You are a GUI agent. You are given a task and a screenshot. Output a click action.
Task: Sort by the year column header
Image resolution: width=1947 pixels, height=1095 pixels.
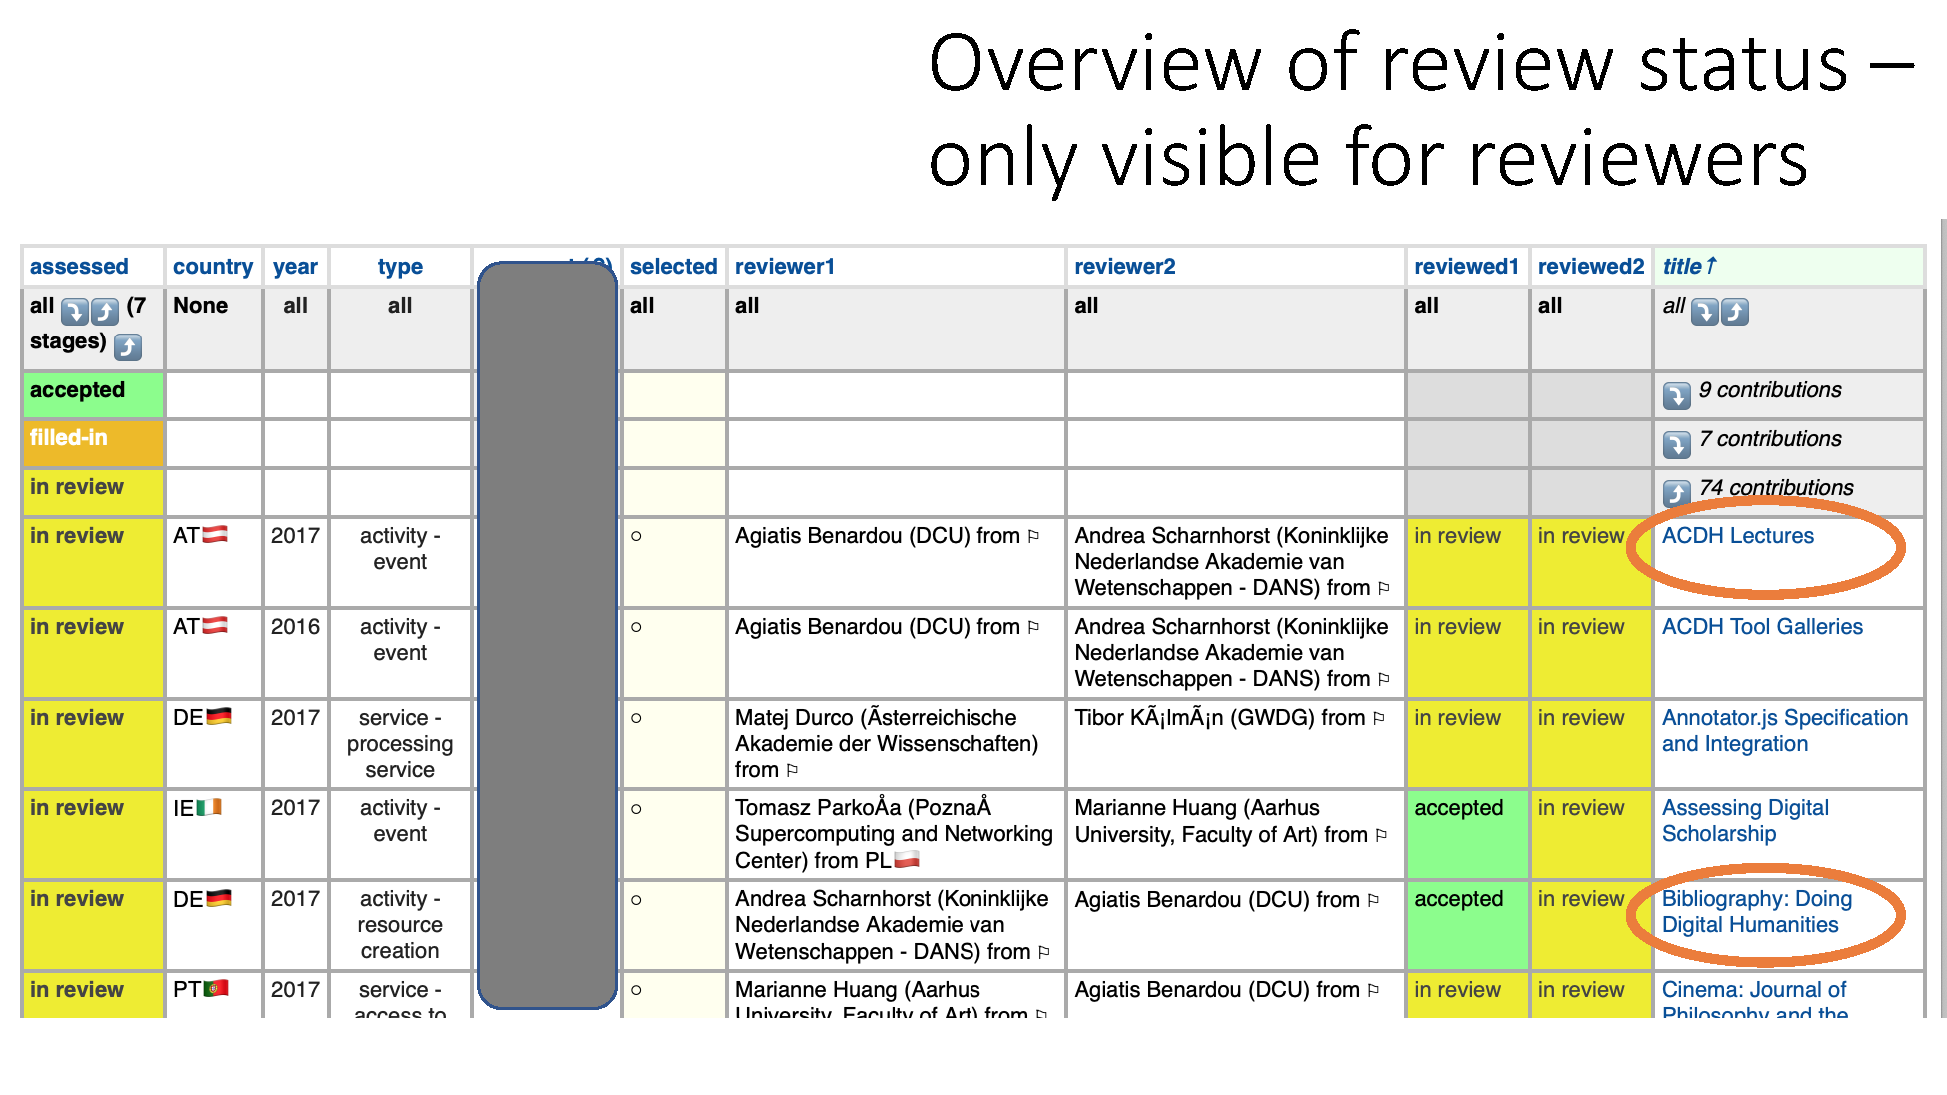point(295,267)
